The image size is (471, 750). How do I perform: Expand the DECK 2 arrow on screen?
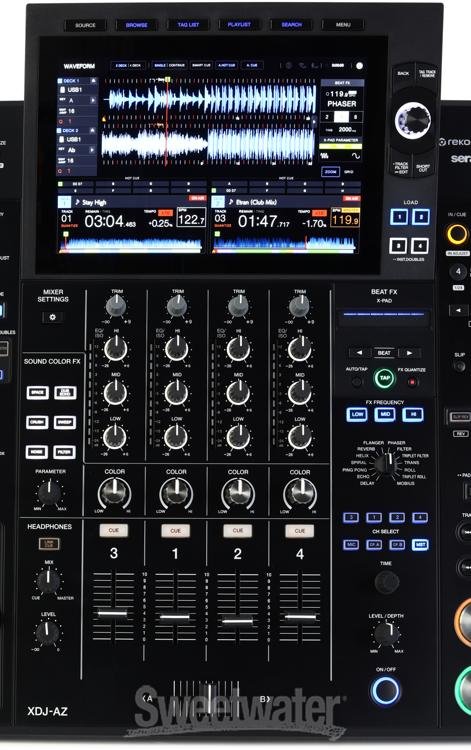coord(93,131)
